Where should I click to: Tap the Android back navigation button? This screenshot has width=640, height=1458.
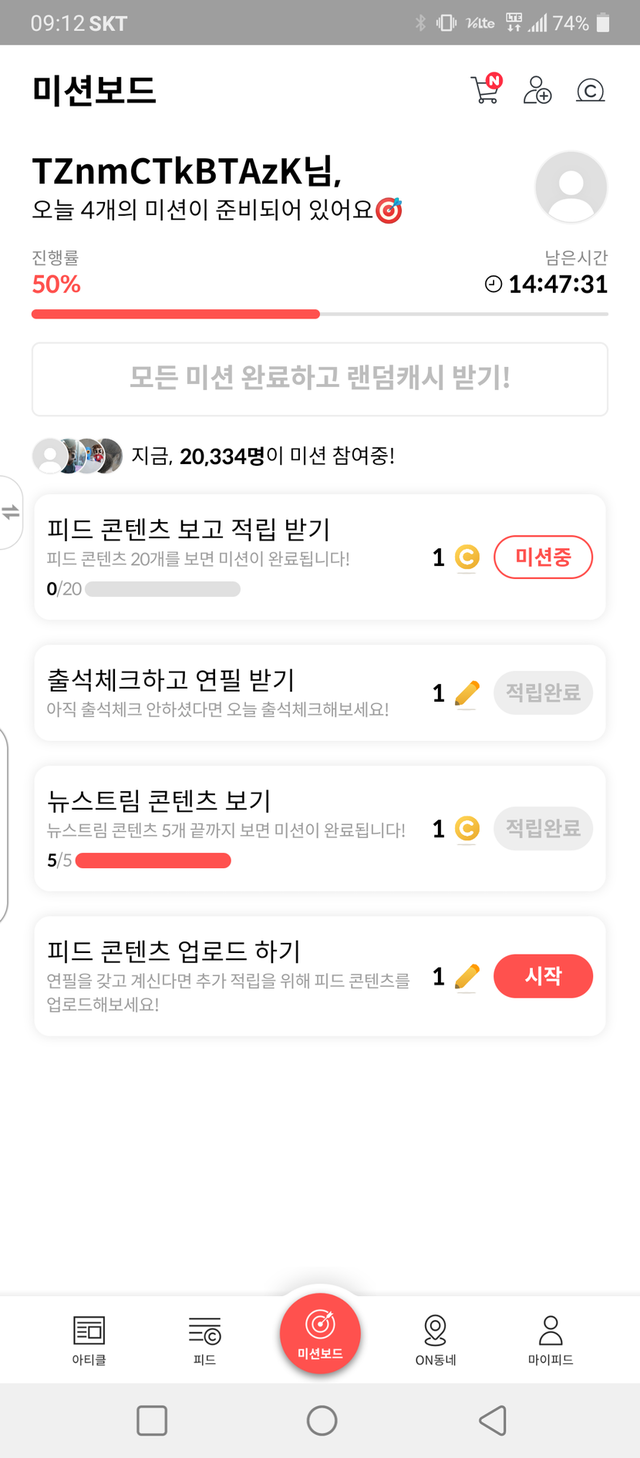tap(491, 1420)
